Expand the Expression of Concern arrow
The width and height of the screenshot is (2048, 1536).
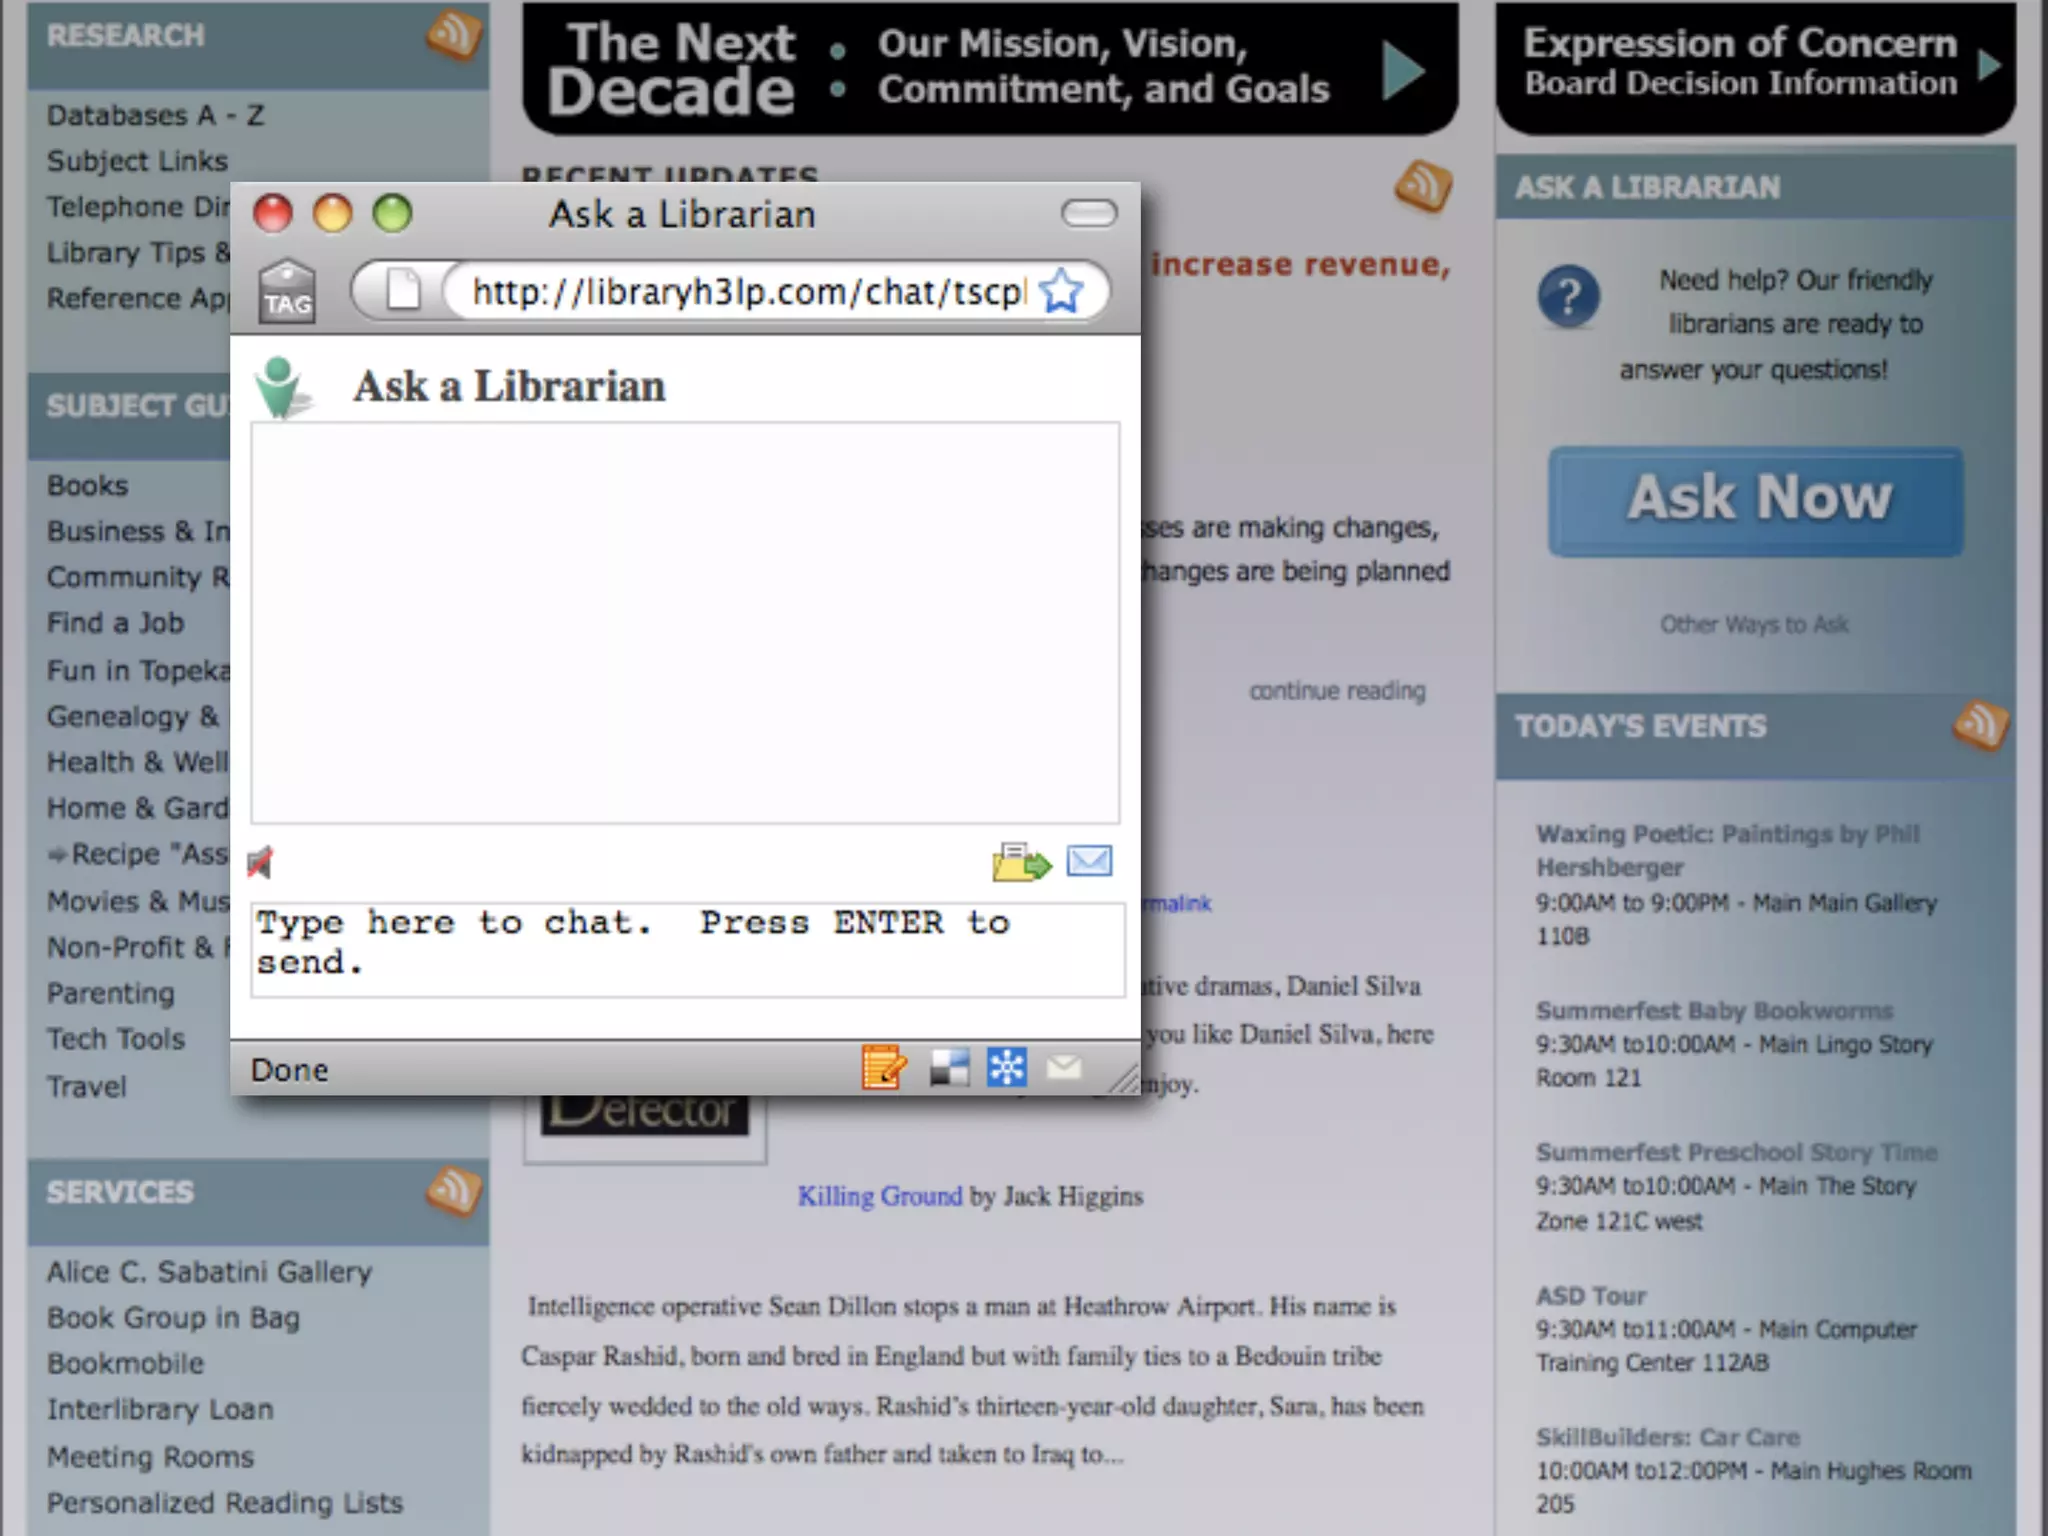1989,65
